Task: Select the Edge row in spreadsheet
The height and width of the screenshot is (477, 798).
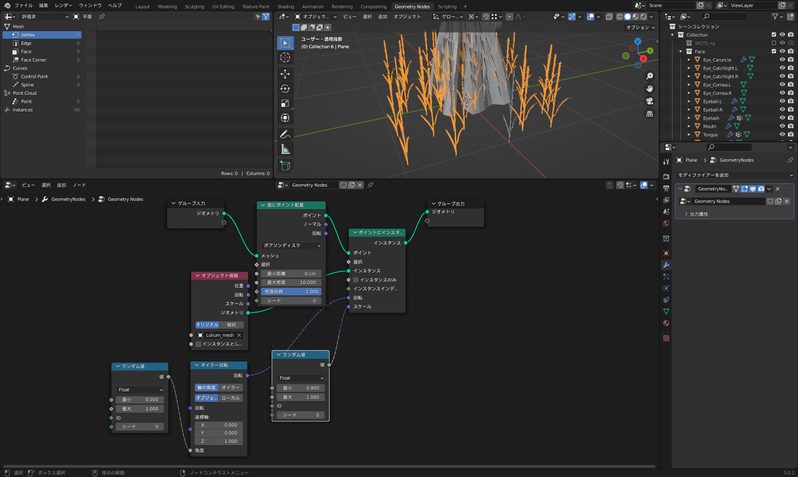Action: [27, 43]
